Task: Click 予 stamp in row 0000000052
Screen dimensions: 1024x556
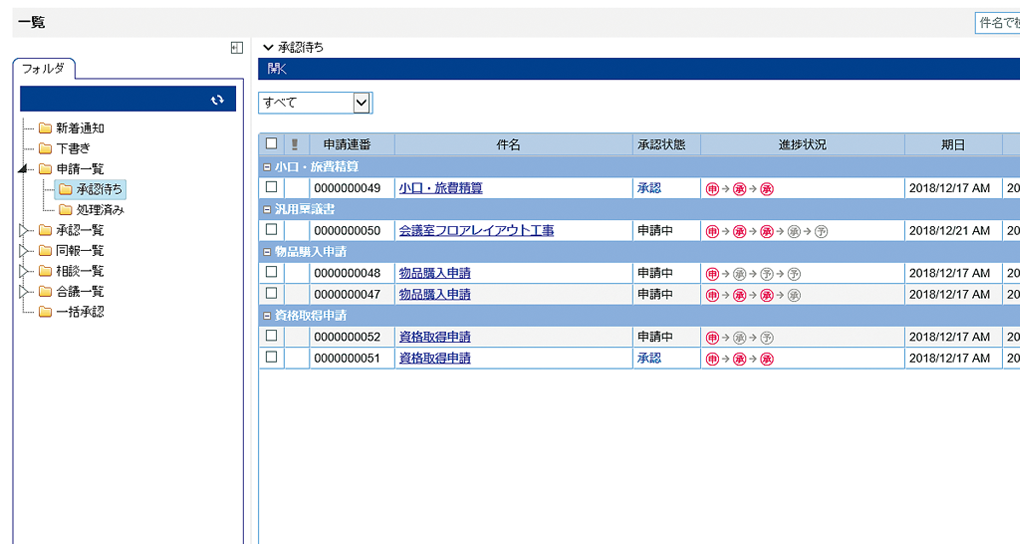Action: 767,338
